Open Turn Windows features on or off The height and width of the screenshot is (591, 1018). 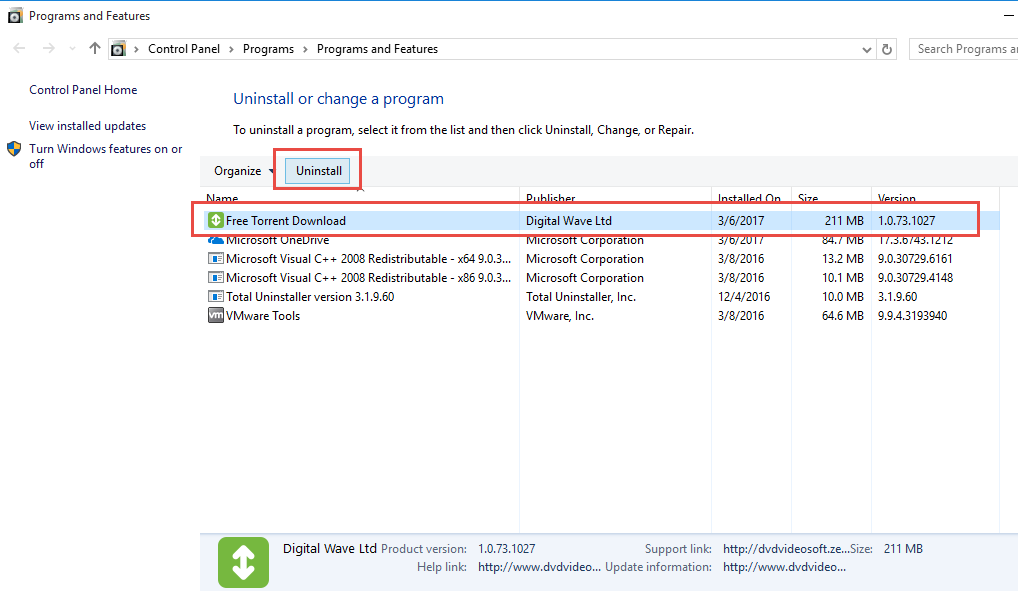click(x=106, y=157)
